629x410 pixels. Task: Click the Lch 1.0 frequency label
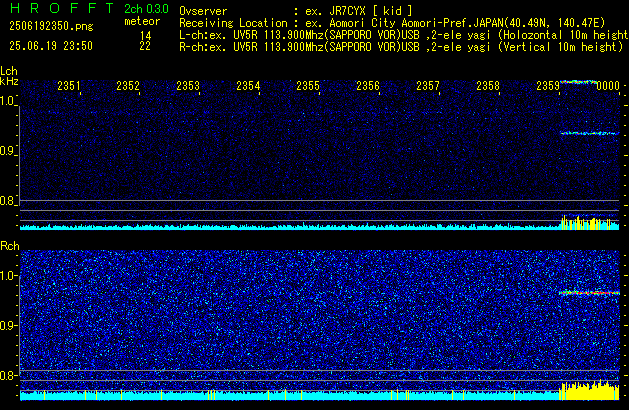tap(7, 101)
